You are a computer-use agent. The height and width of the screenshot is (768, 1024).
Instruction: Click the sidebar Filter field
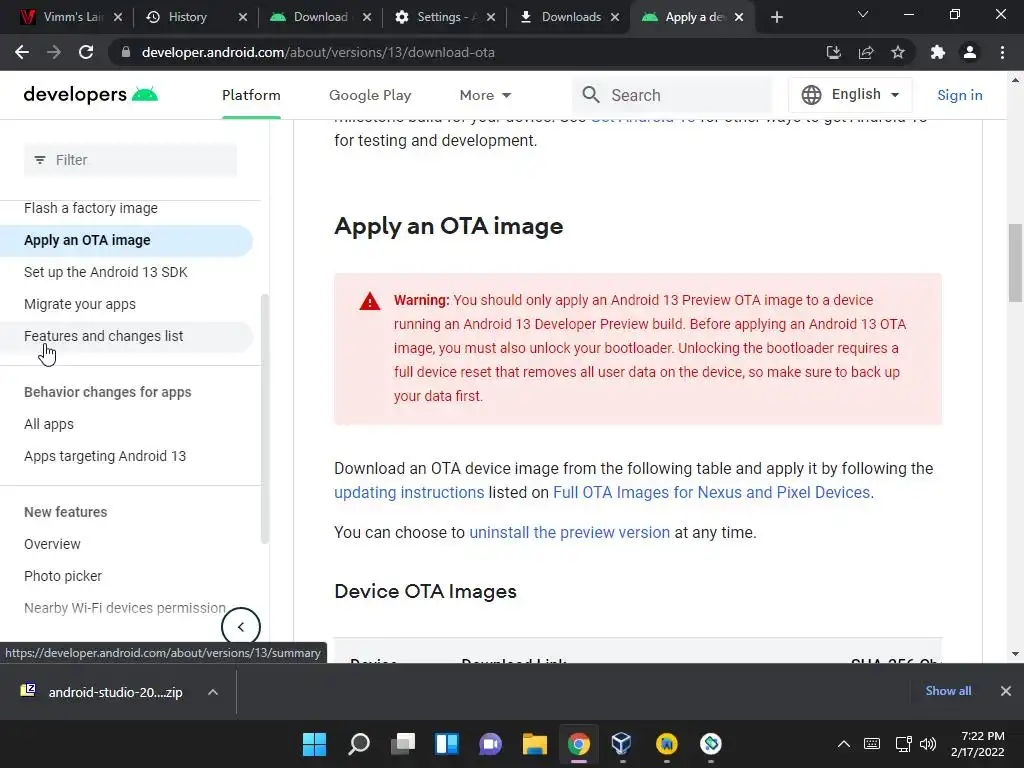[x=130, y=160]
